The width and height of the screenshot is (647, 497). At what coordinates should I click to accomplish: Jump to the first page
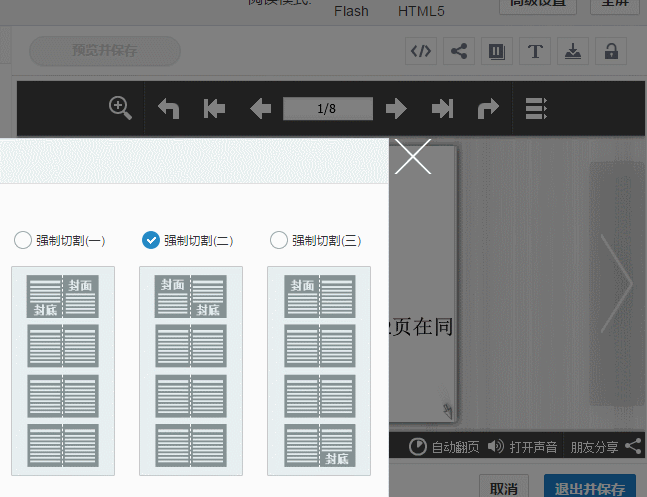coord(214,108)
